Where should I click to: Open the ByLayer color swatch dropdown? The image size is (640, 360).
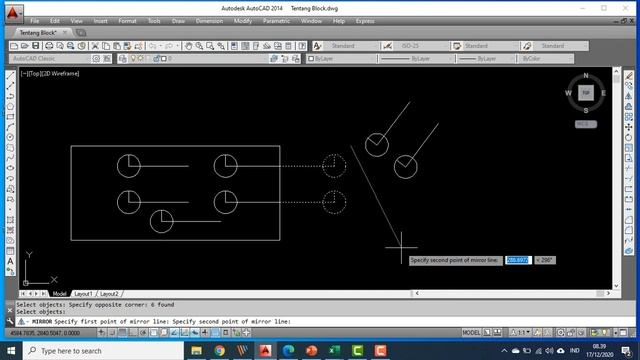(x=341, y=59)
